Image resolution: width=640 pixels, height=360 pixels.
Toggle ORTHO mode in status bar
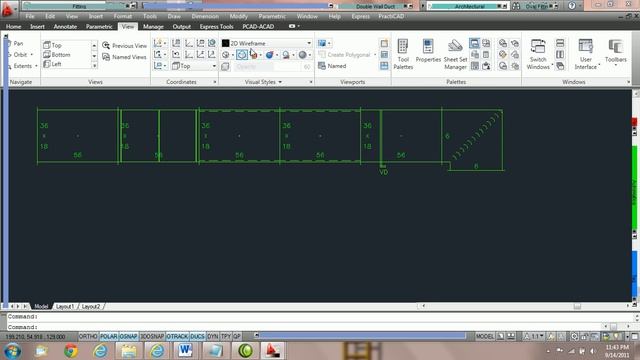point(88,336)
